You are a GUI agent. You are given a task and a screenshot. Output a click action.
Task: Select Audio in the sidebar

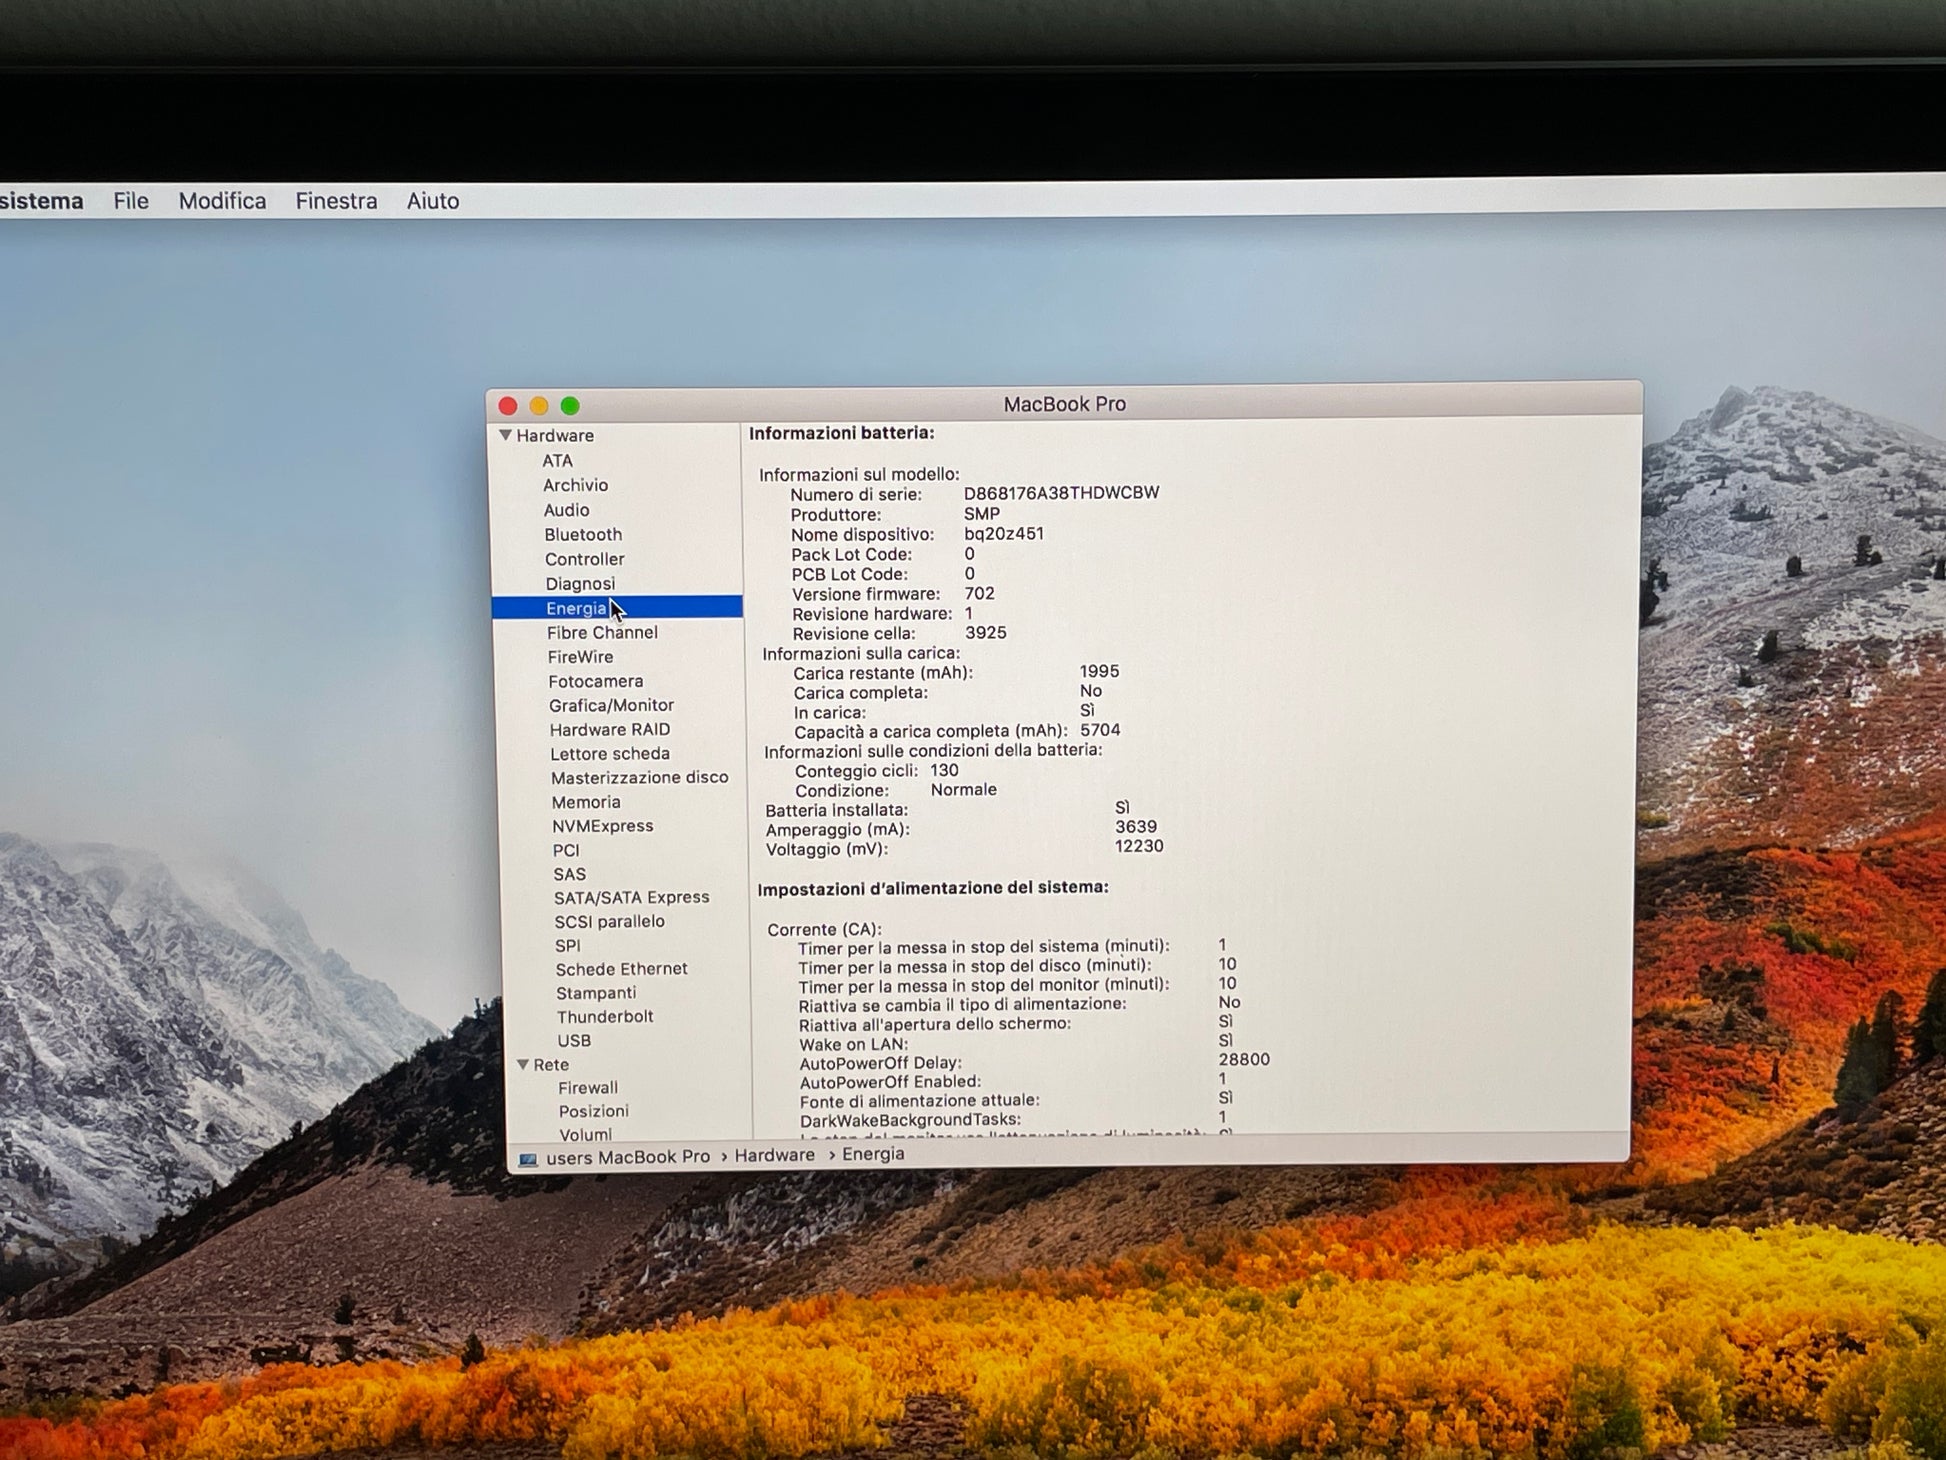[x=566, y=510]
